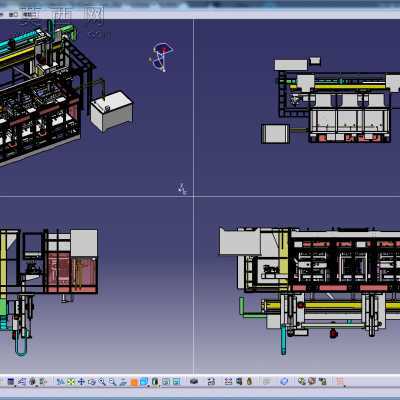
Task: Open the dark gray third toolbar icon from the left
Action: 33,381
